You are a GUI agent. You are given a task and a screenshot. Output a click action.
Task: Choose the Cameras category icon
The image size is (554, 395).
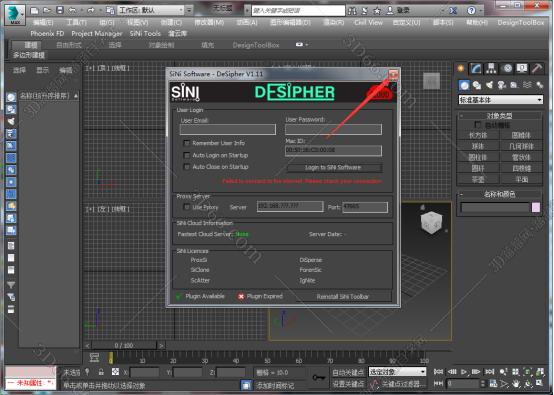(x=501, y=85)
